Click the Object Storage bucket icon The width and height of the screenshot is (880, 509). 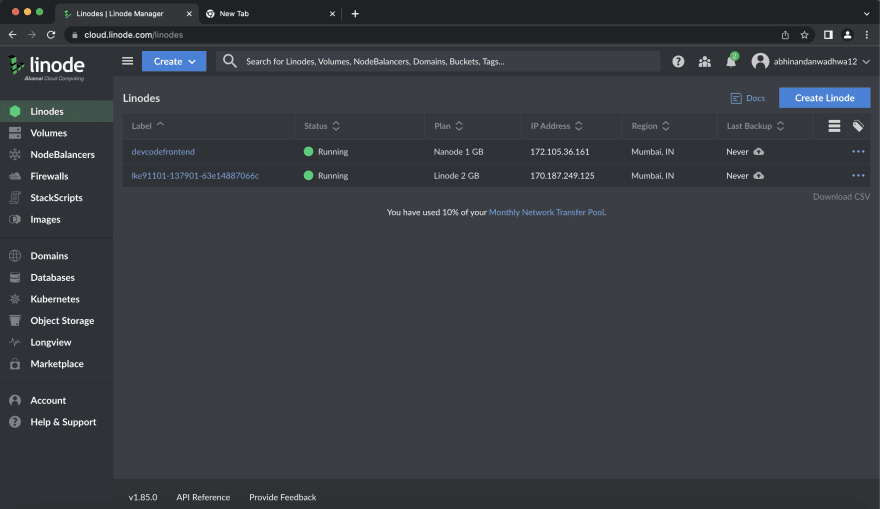[15, 320]
